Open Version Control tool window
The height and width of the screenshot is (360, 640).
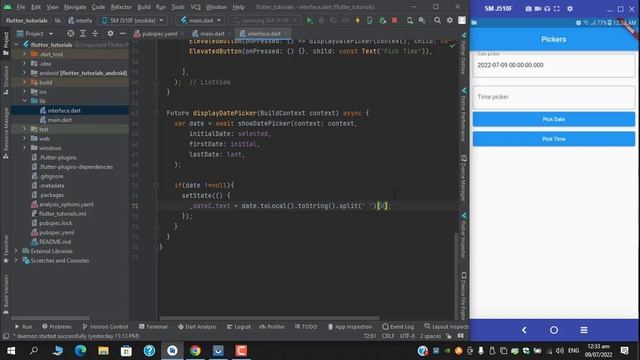tap(105, 327)
